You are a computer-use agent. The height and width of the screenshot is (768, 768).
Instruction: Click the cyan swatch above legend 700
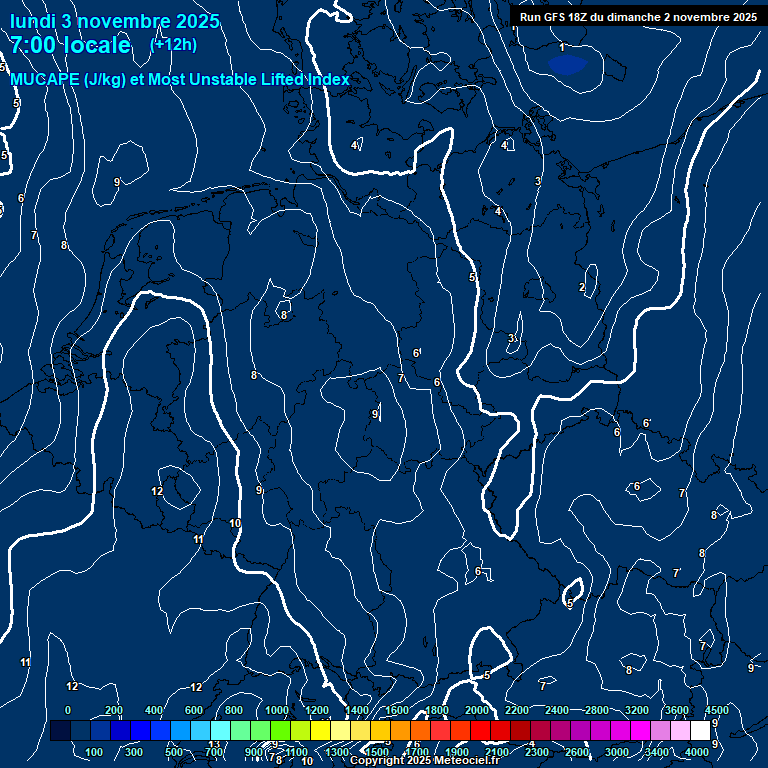tap(220, 731)
